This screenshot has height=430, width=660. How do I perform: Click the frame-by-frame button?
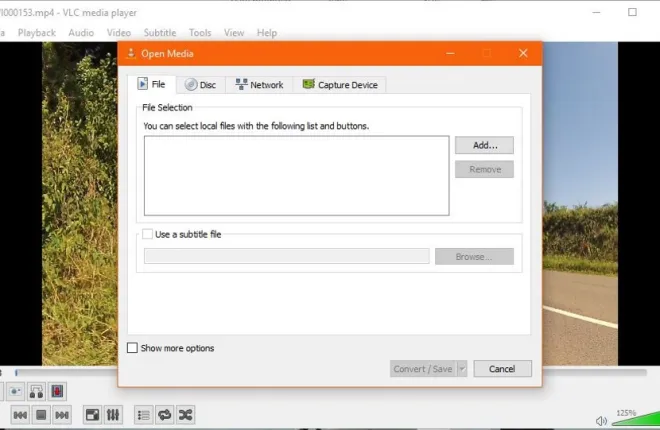click(57, 391)
